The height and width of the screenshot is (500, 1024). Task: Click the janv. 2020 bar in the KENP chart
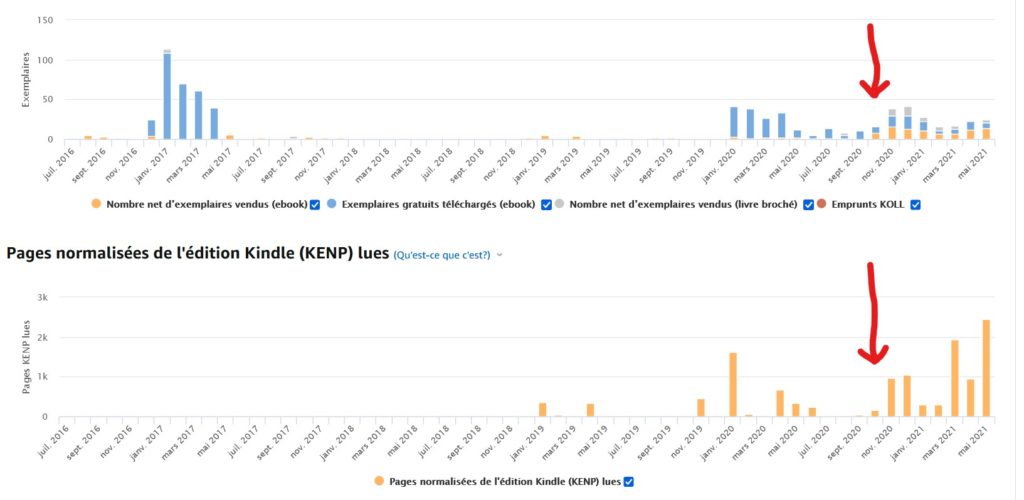click(733, 384)
